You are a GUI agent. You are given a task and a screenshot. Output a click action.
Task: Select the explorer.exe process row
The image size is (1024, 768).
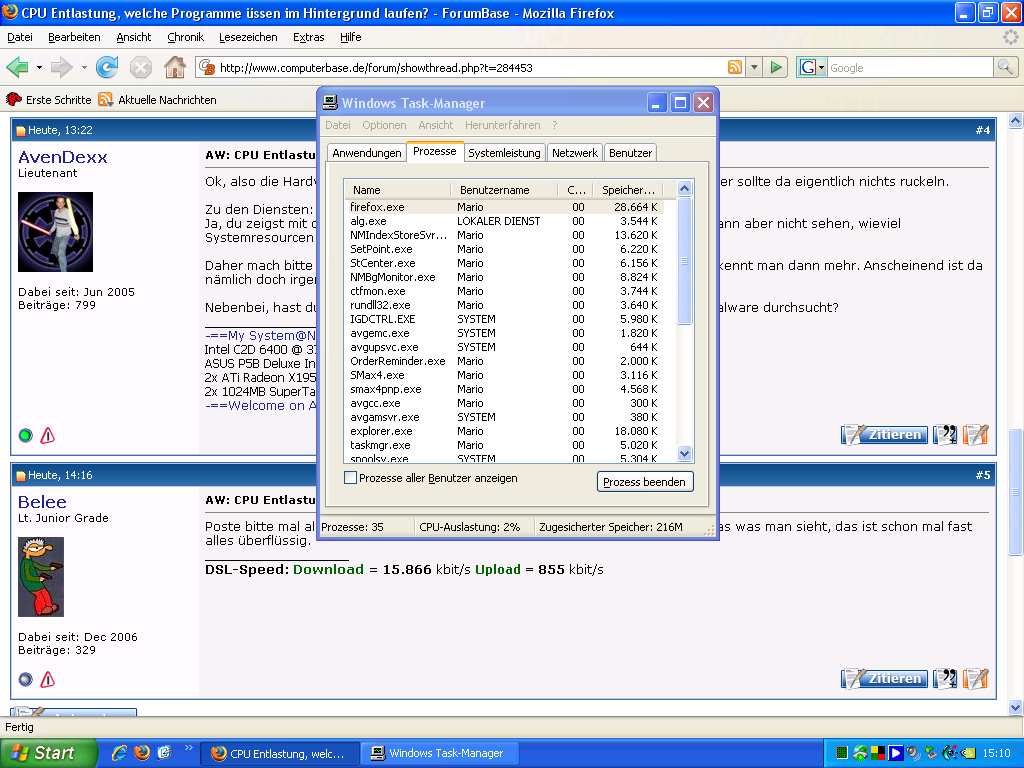504,431
